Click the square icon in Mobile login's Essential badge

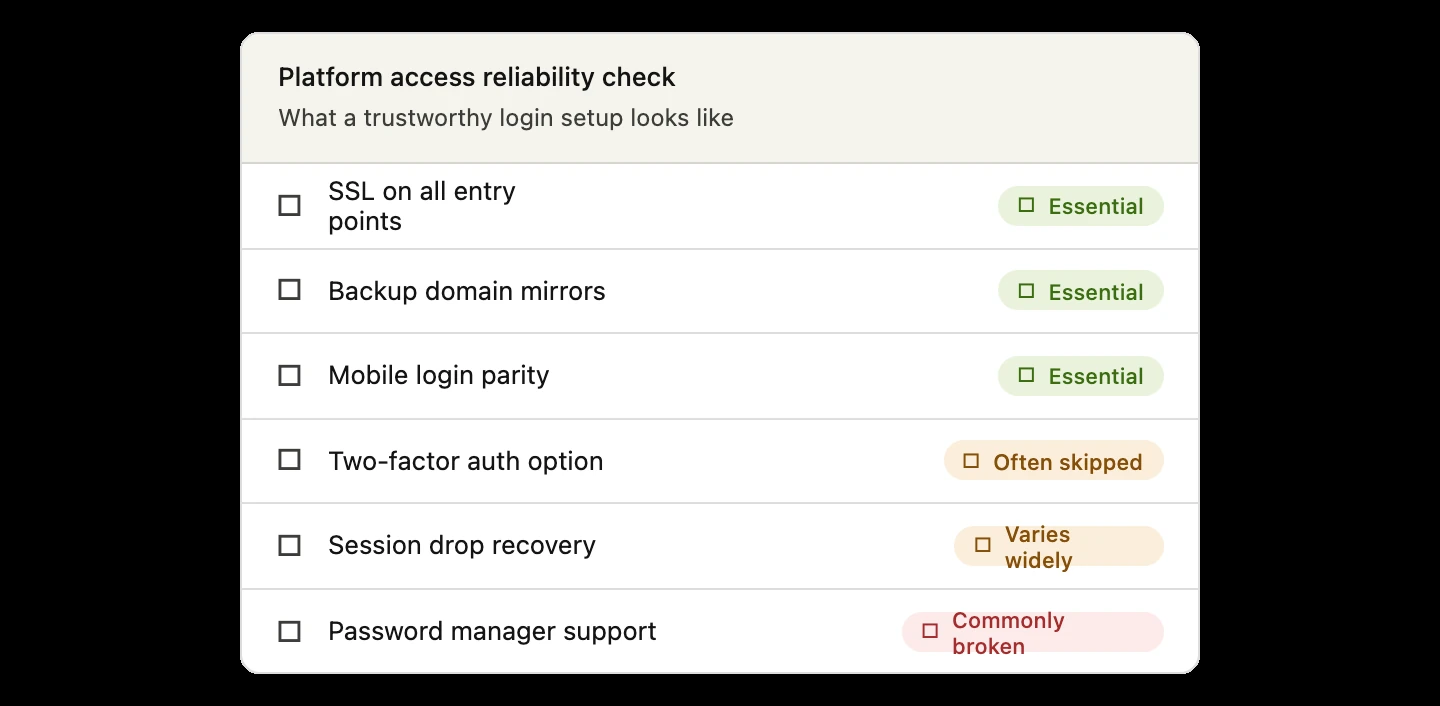pos(1026,375)
